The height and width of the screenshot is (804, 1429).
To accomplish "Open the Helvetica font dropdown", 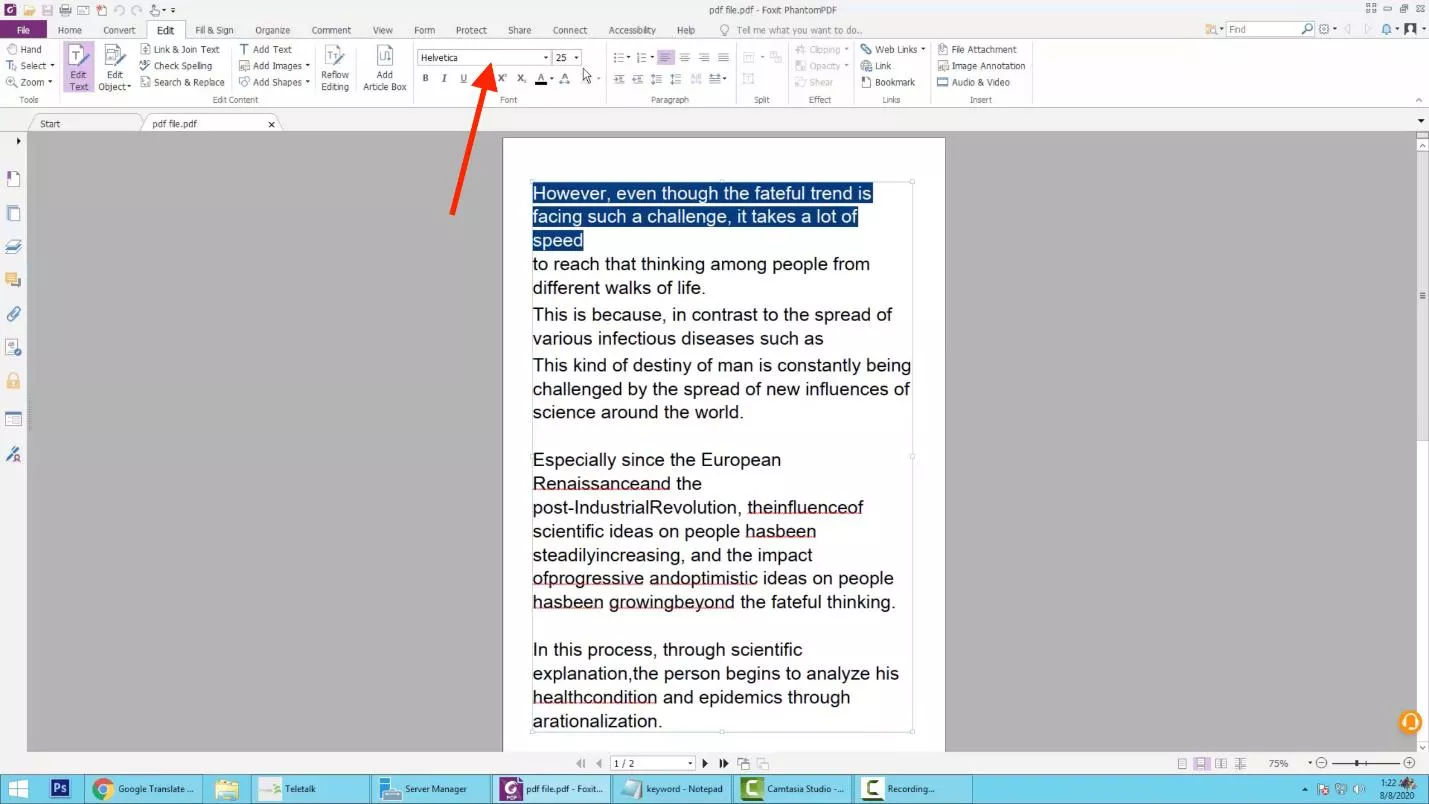I will (544, 56).
